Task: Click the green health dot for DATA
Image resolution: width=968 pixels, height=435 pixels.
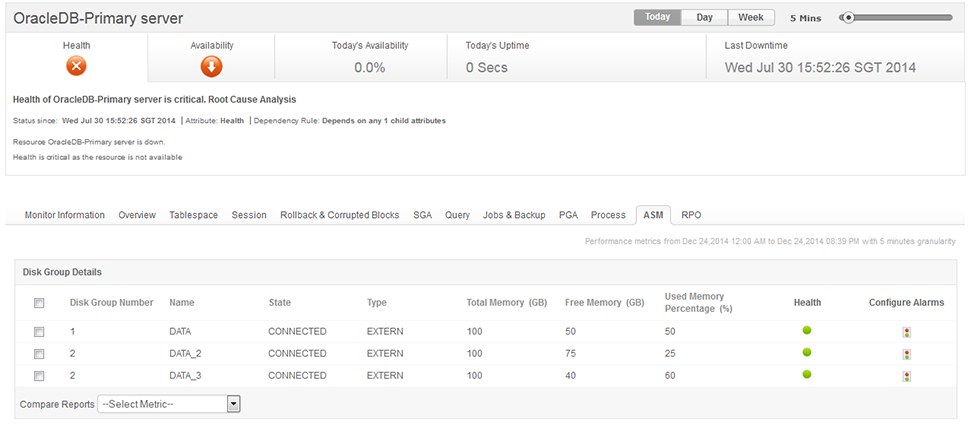Action: coord(807,330)
